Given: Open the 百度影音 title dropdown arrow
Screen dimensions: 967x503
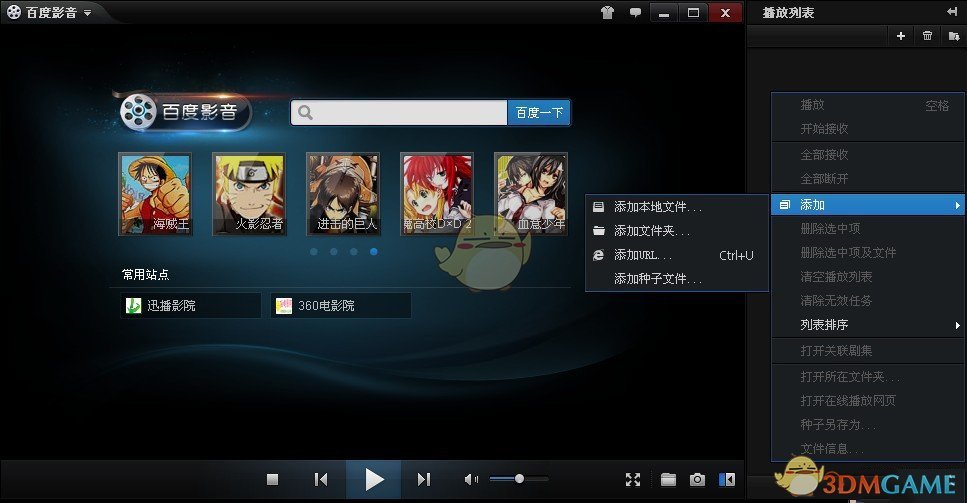Looking at the screenshot, I should [88, 13].
